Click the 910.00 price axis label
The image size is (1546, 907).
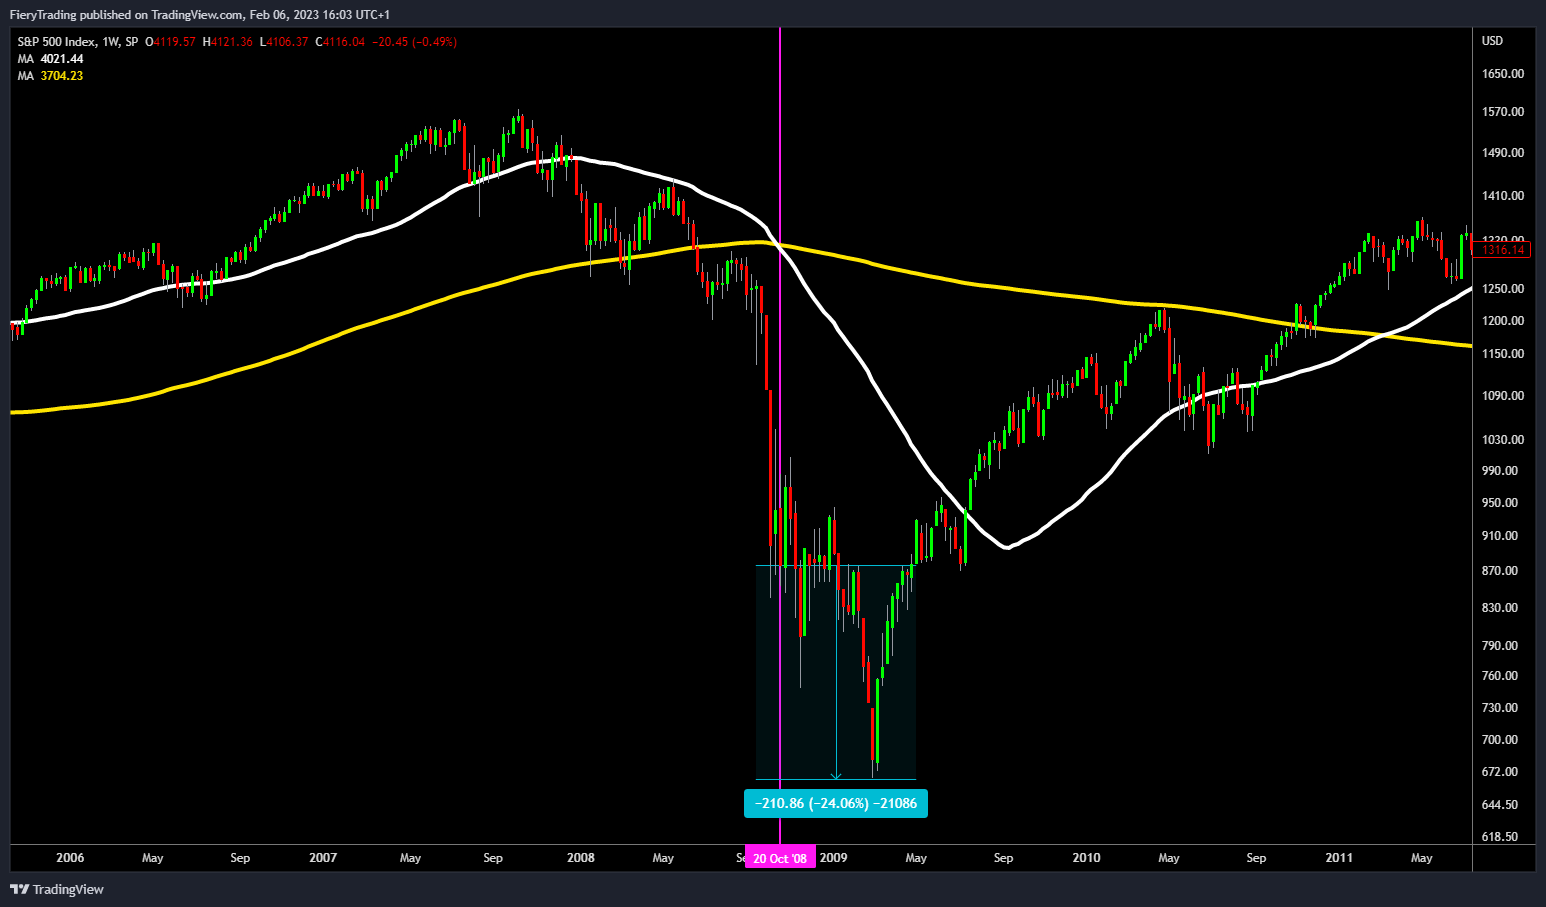coord(1500,536)
